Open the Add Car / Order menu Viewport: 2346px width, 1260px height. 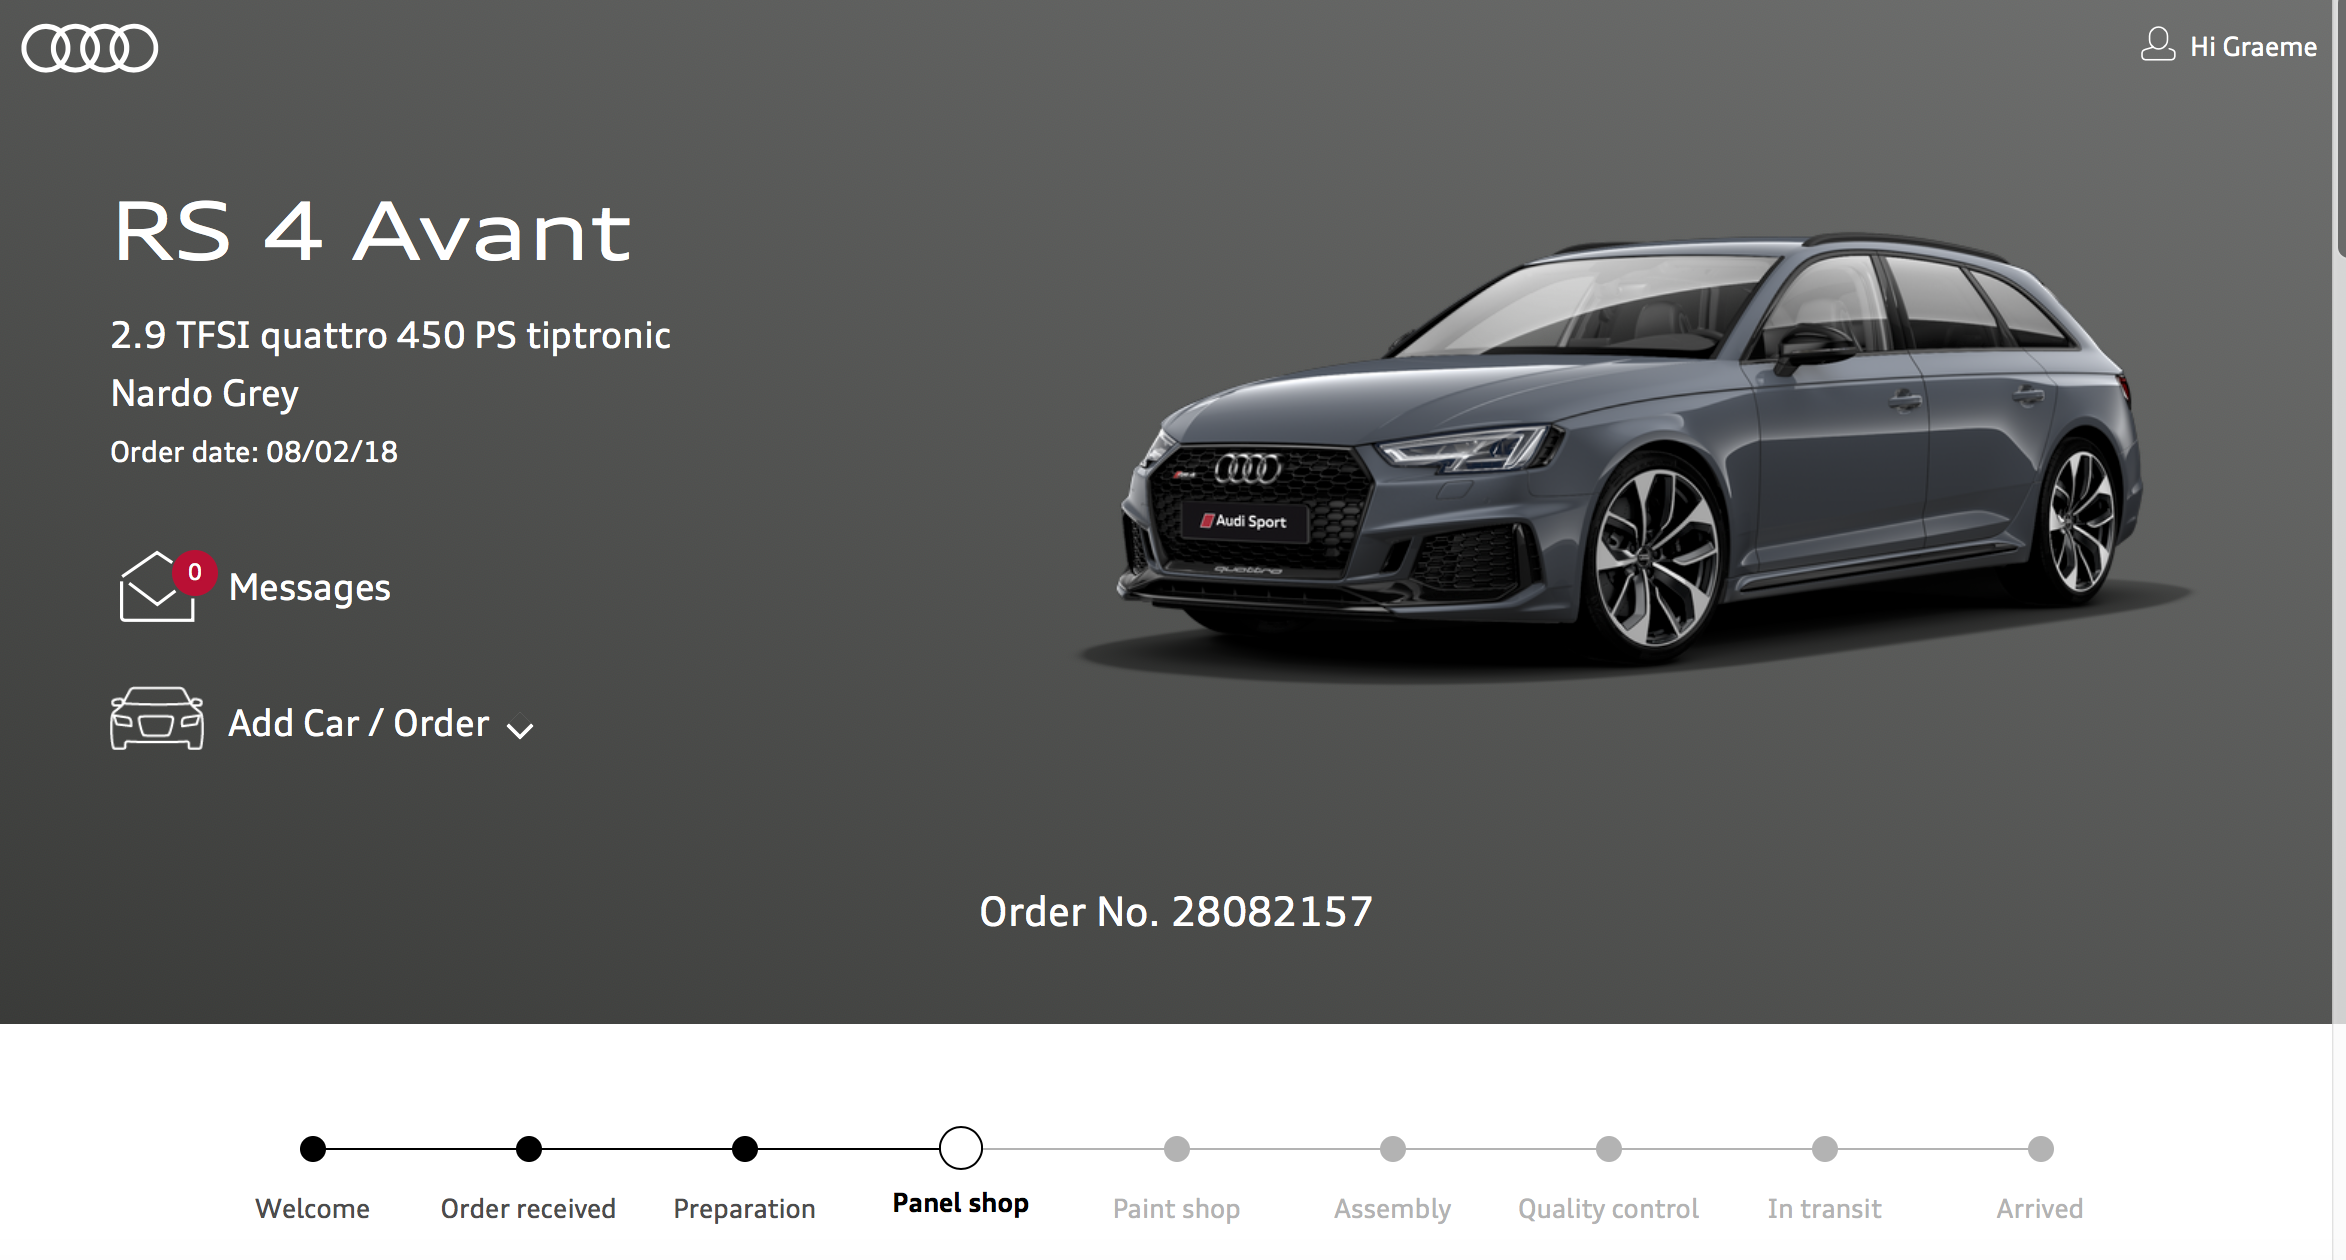tap(358, 723)
